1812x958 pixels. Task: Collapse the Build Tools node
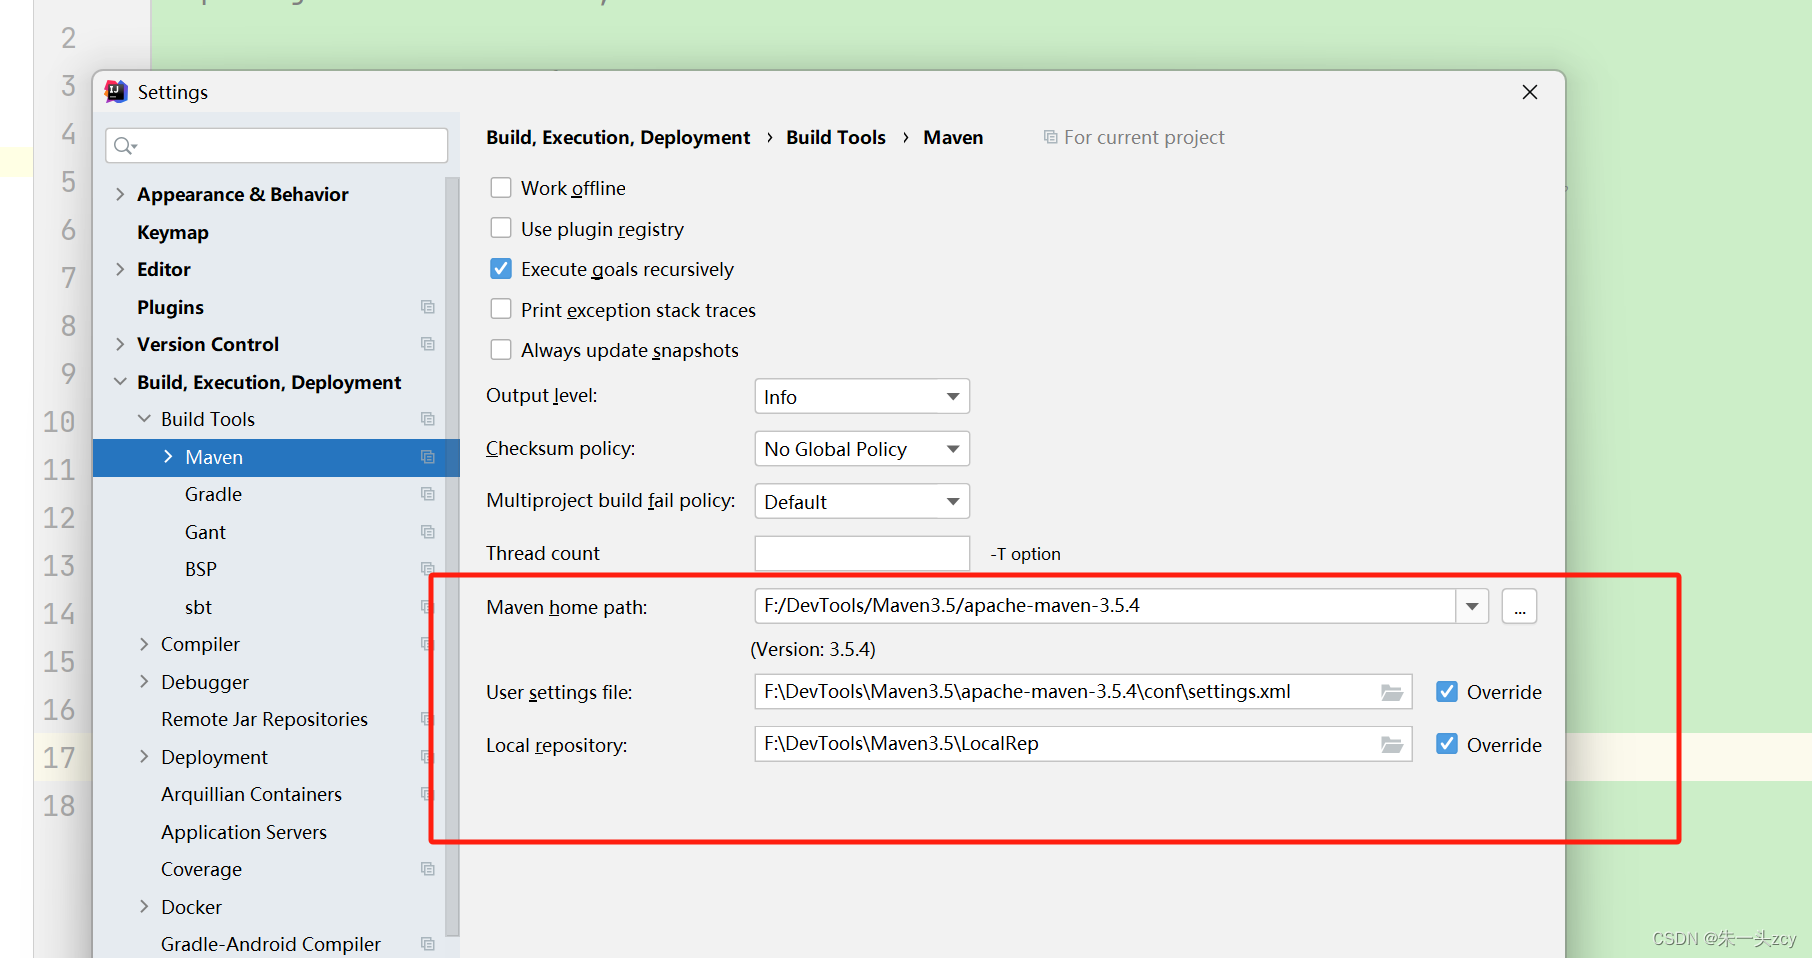[x=144, y=419]
